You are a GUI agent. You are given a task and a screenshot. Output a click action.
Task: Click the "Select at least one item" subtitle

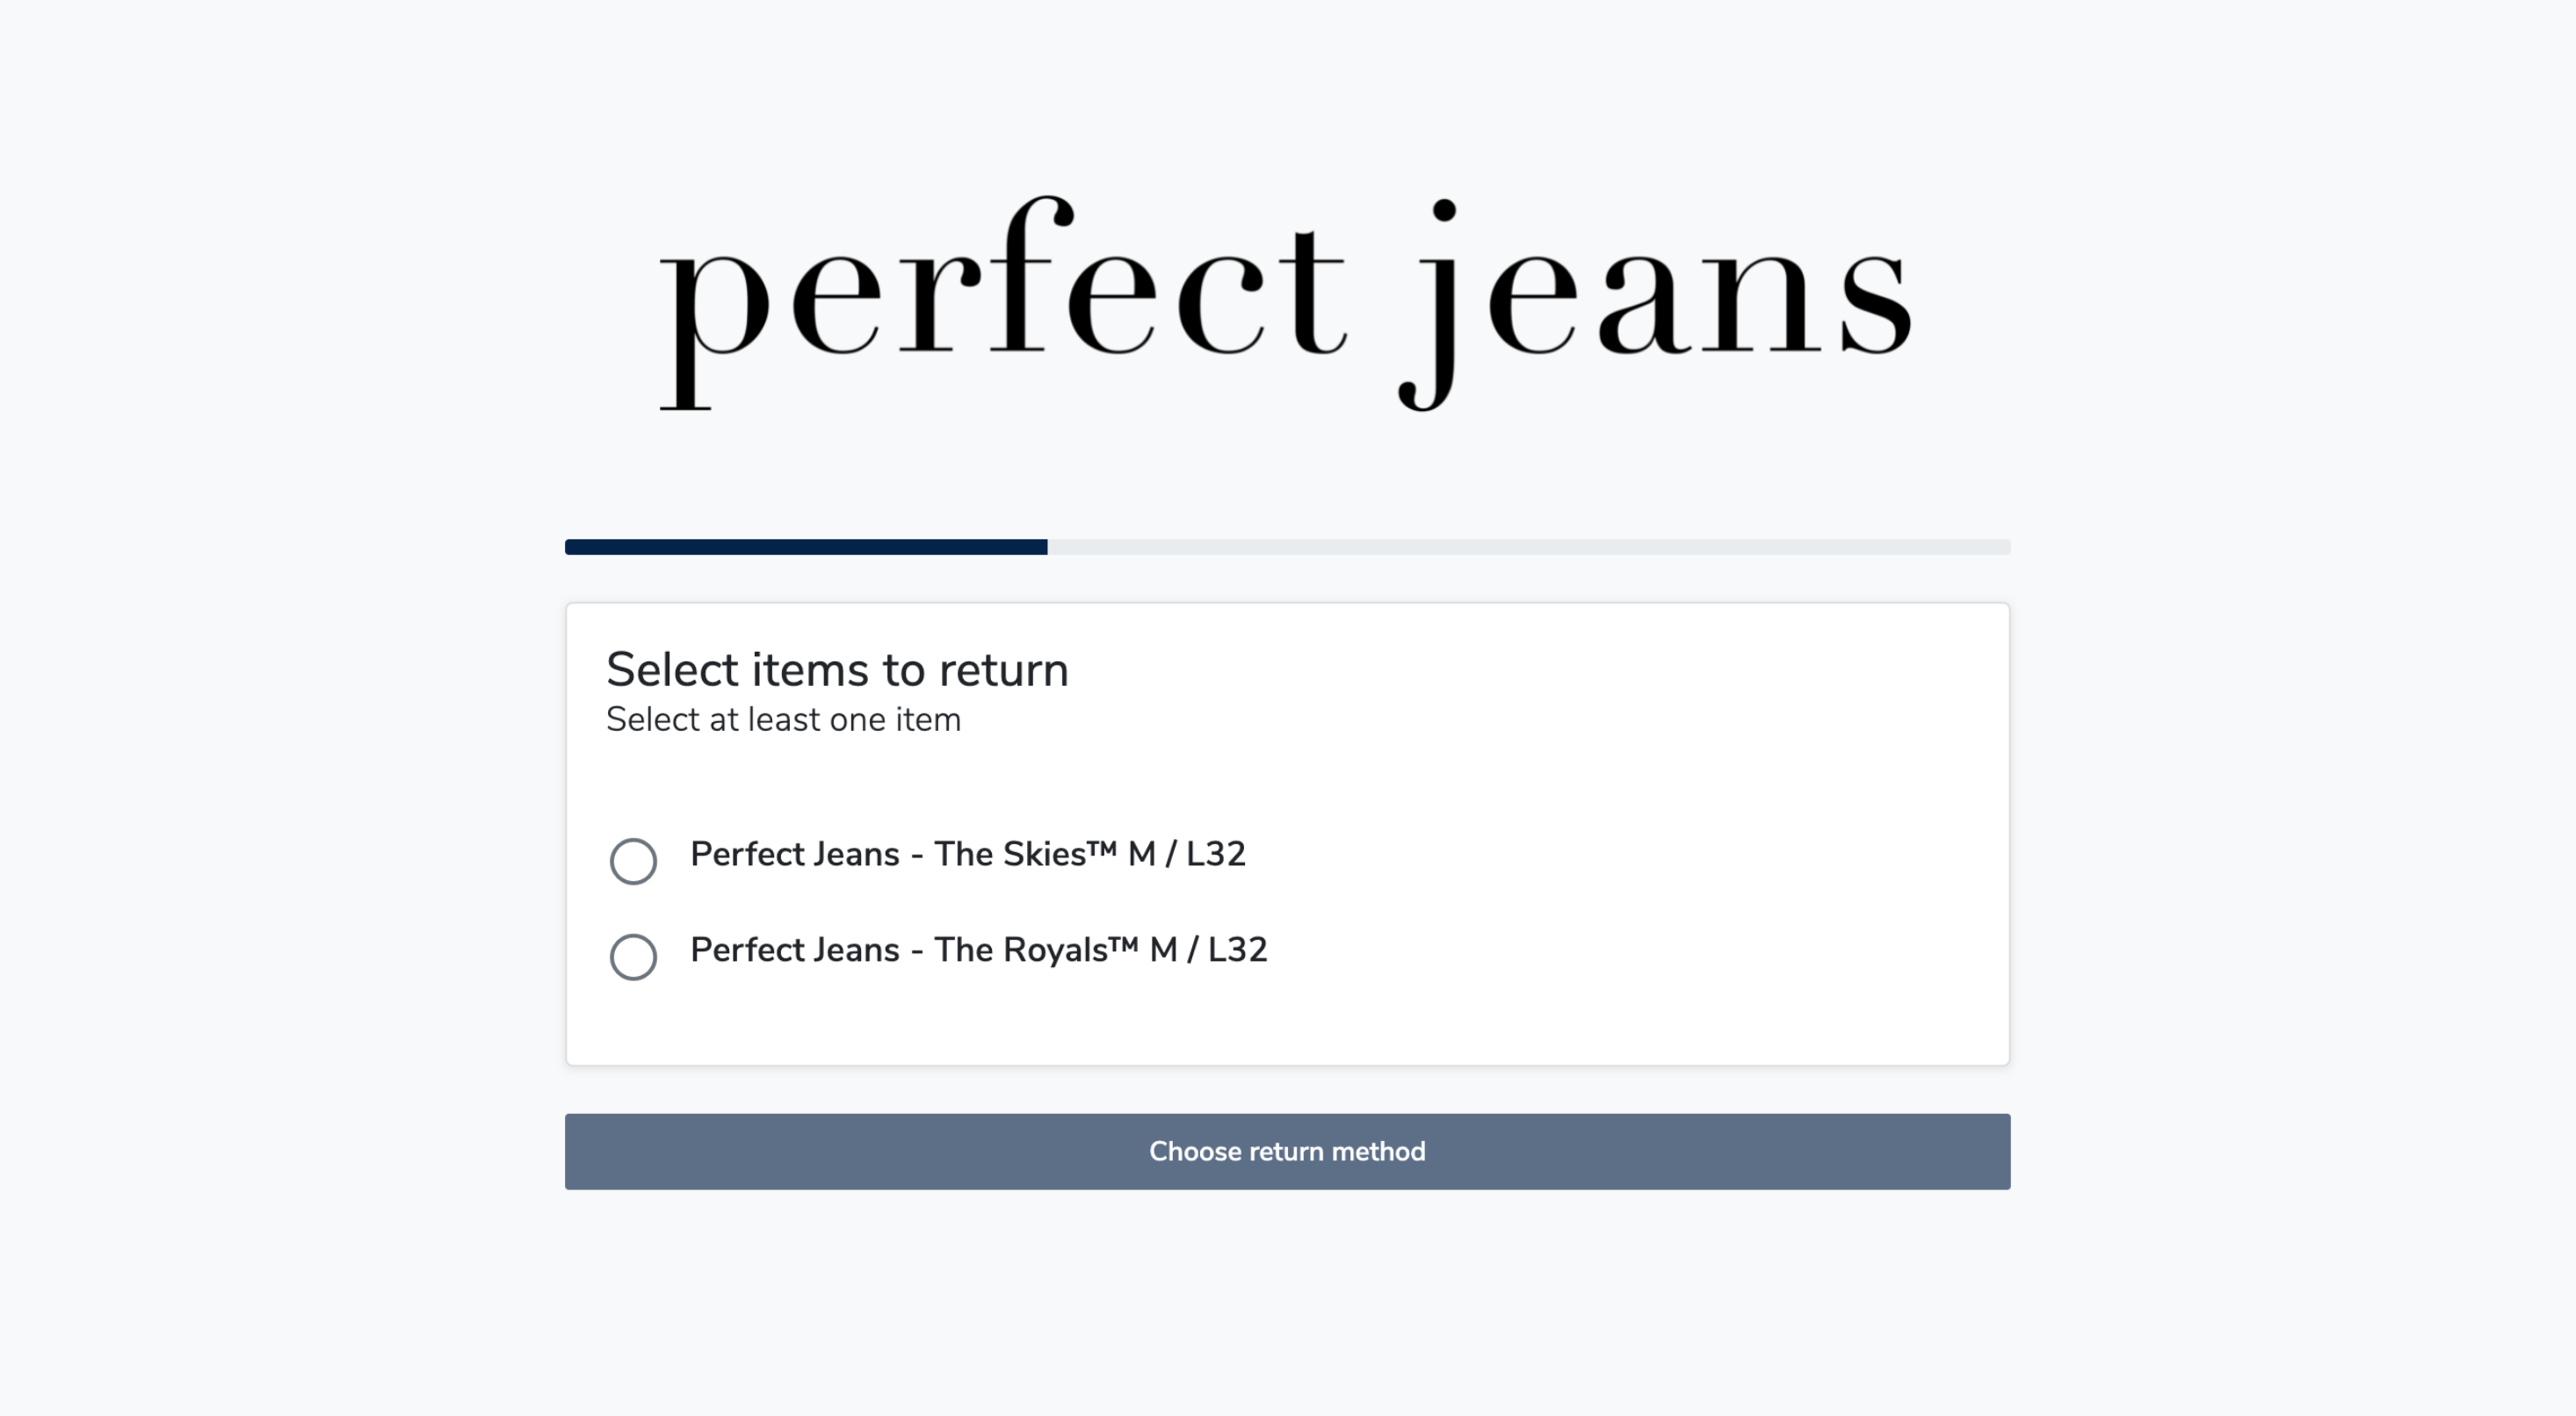tap(783, 719)
